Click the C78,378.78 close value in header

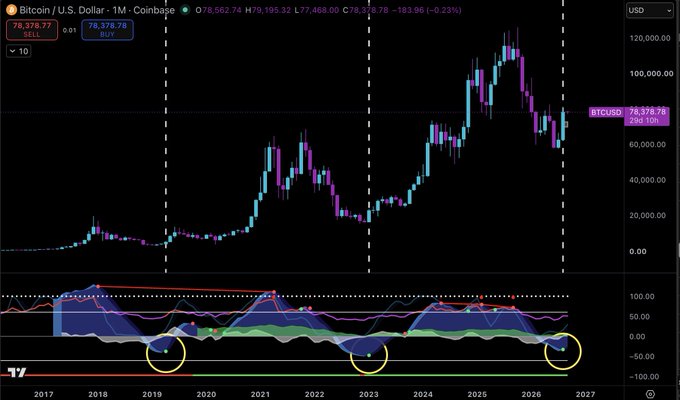[366, 10]
